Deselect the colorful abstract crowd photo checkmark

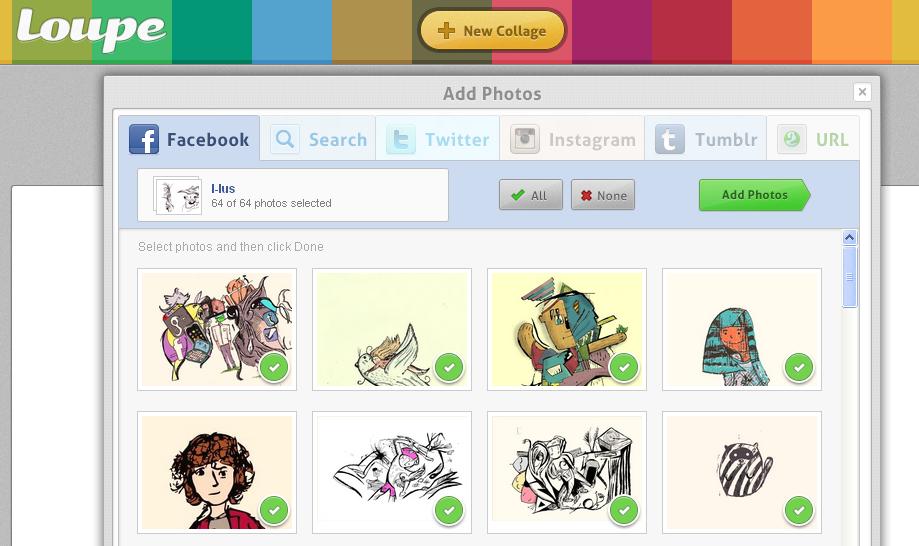pyautogui.click(x=274, y=368)
